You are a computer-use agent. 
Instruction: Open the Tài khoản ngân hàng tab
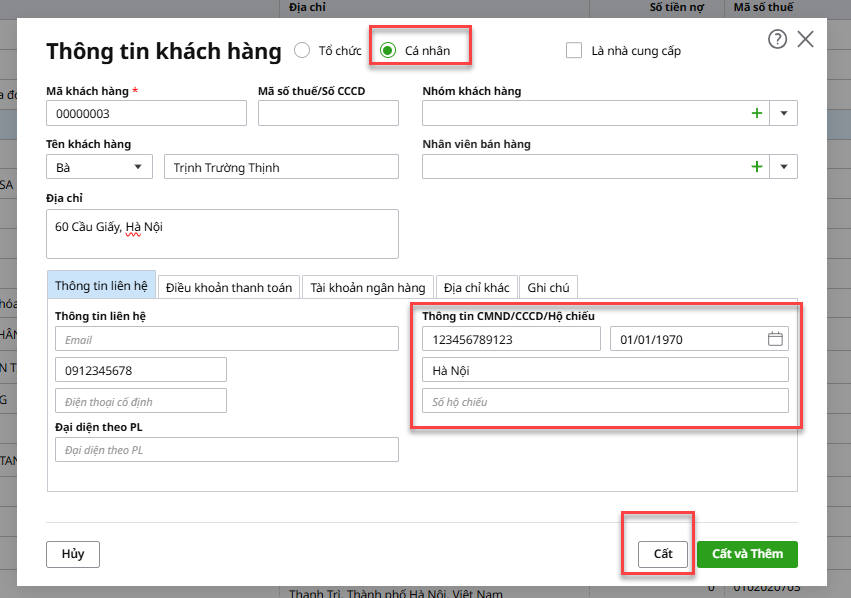(368, 287)
